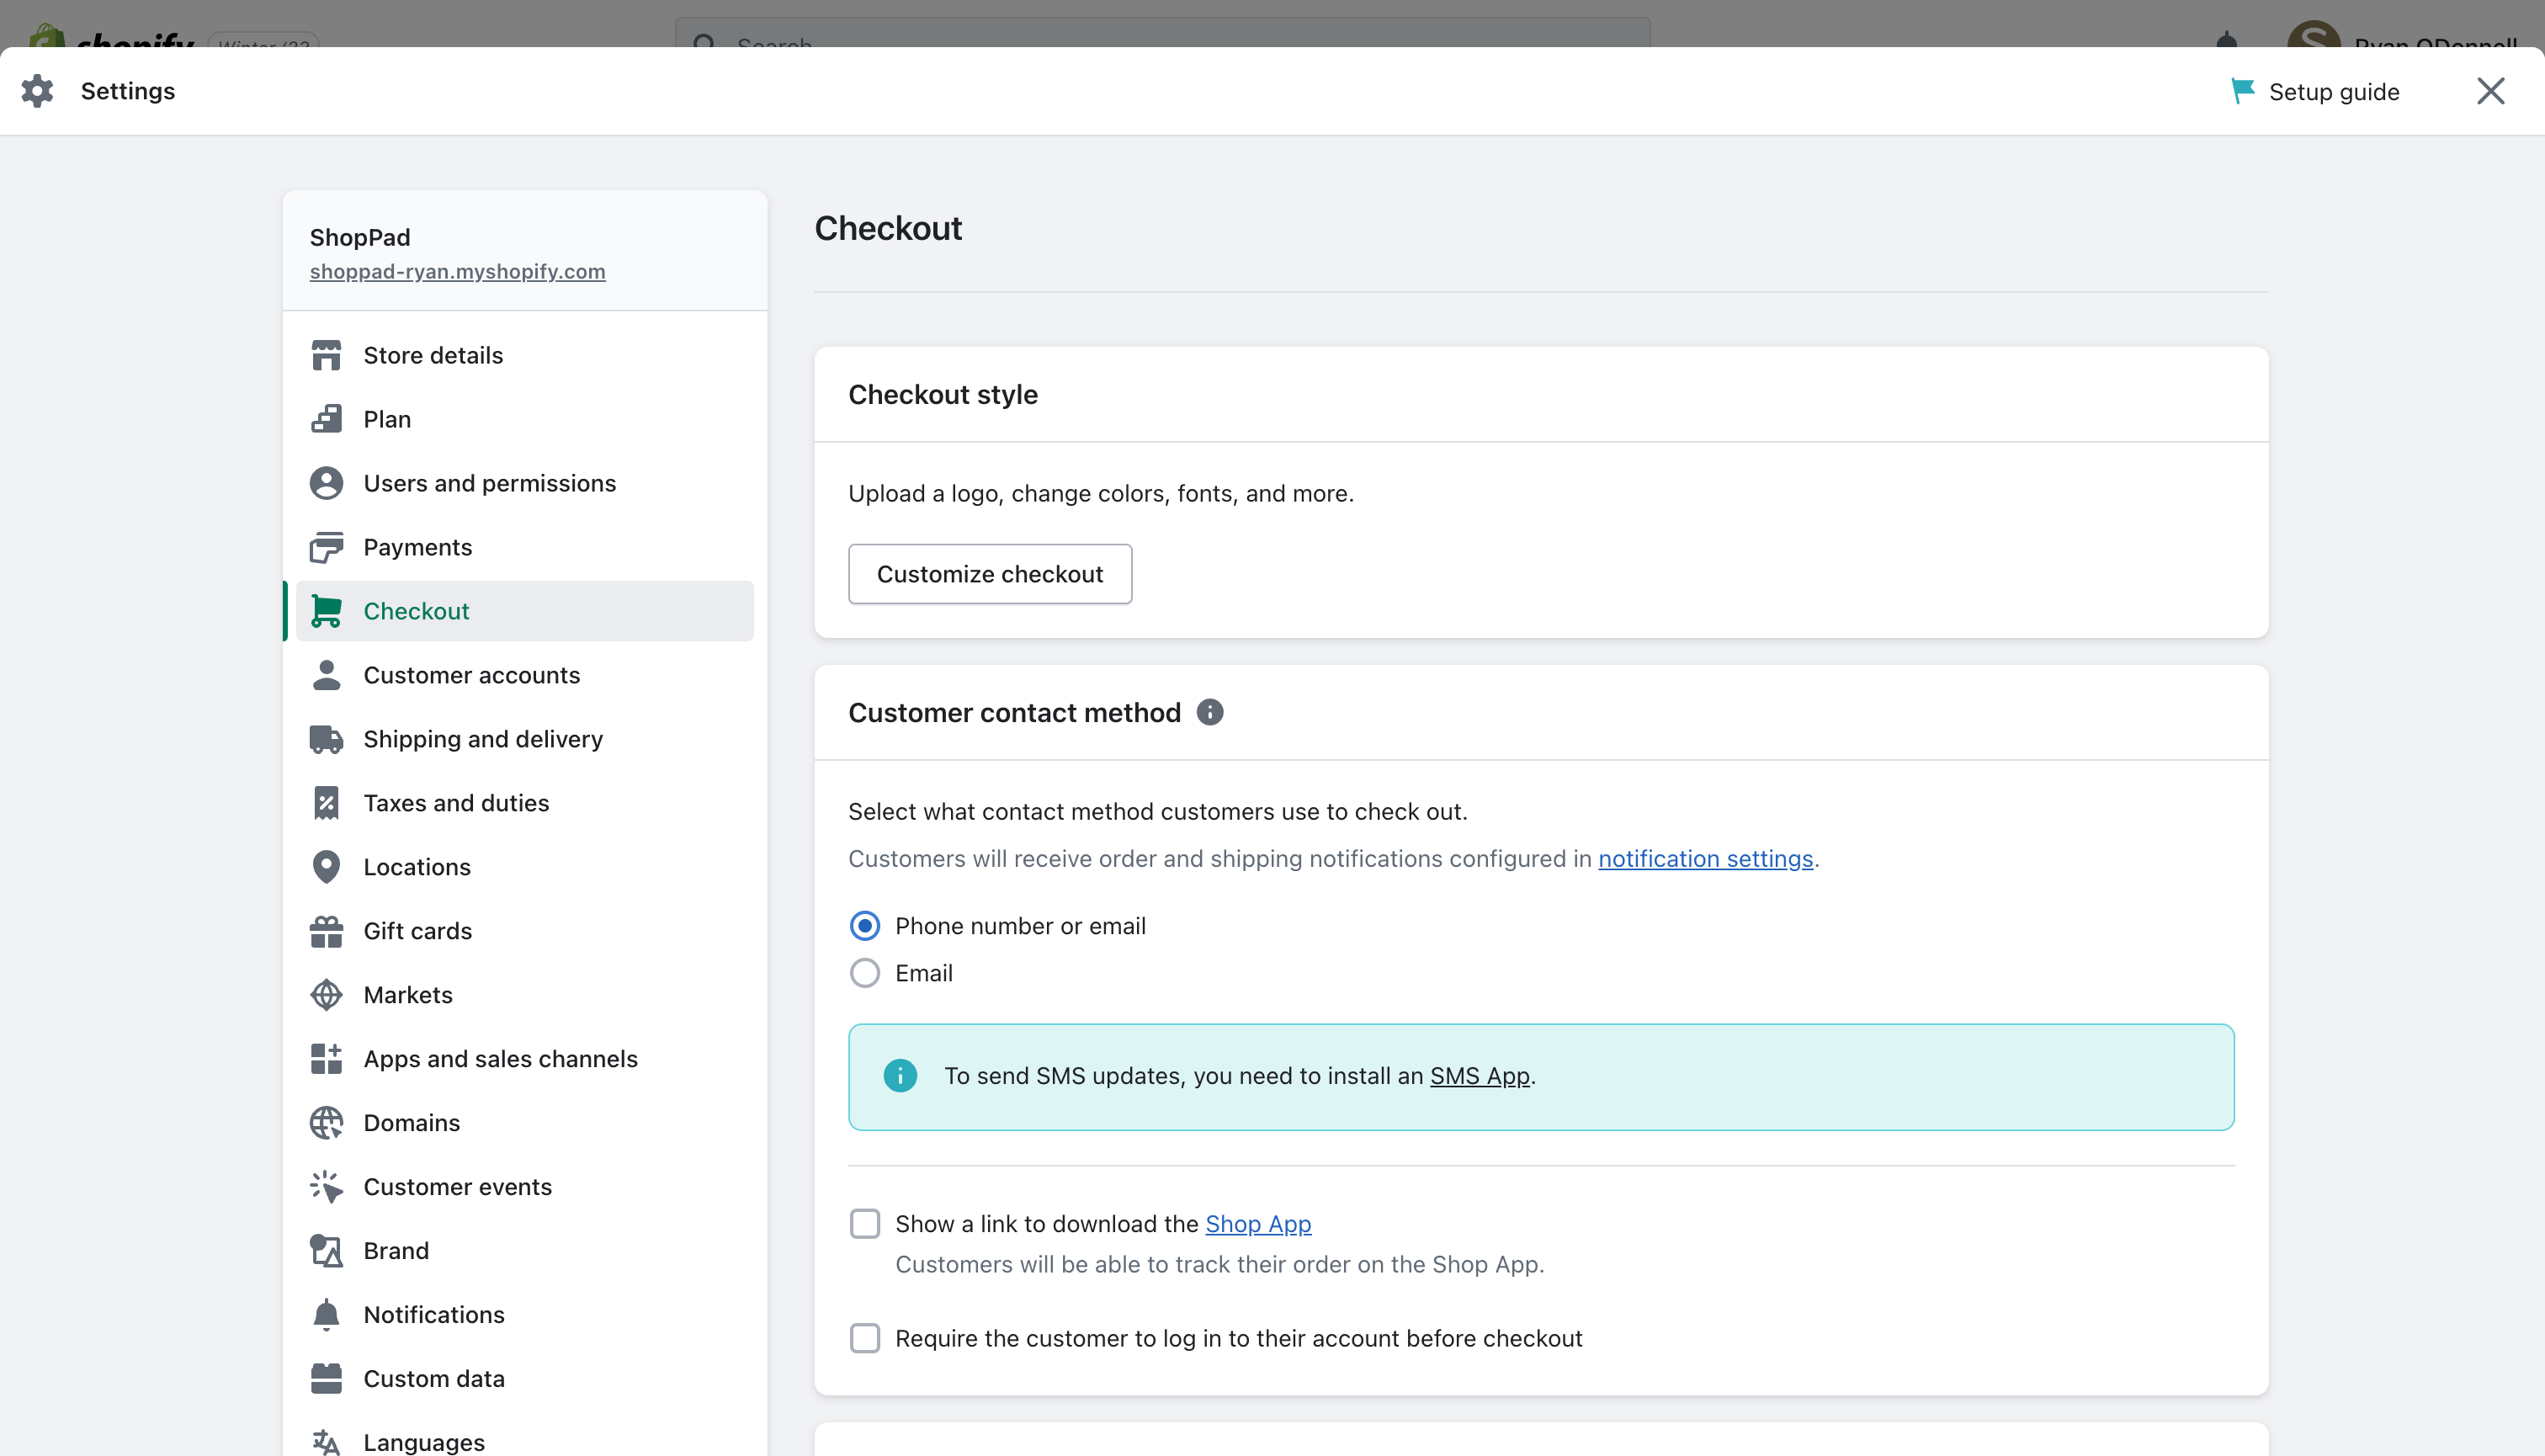Go to Locations settings
The image size is (2545, 1456).
(525, 868)
